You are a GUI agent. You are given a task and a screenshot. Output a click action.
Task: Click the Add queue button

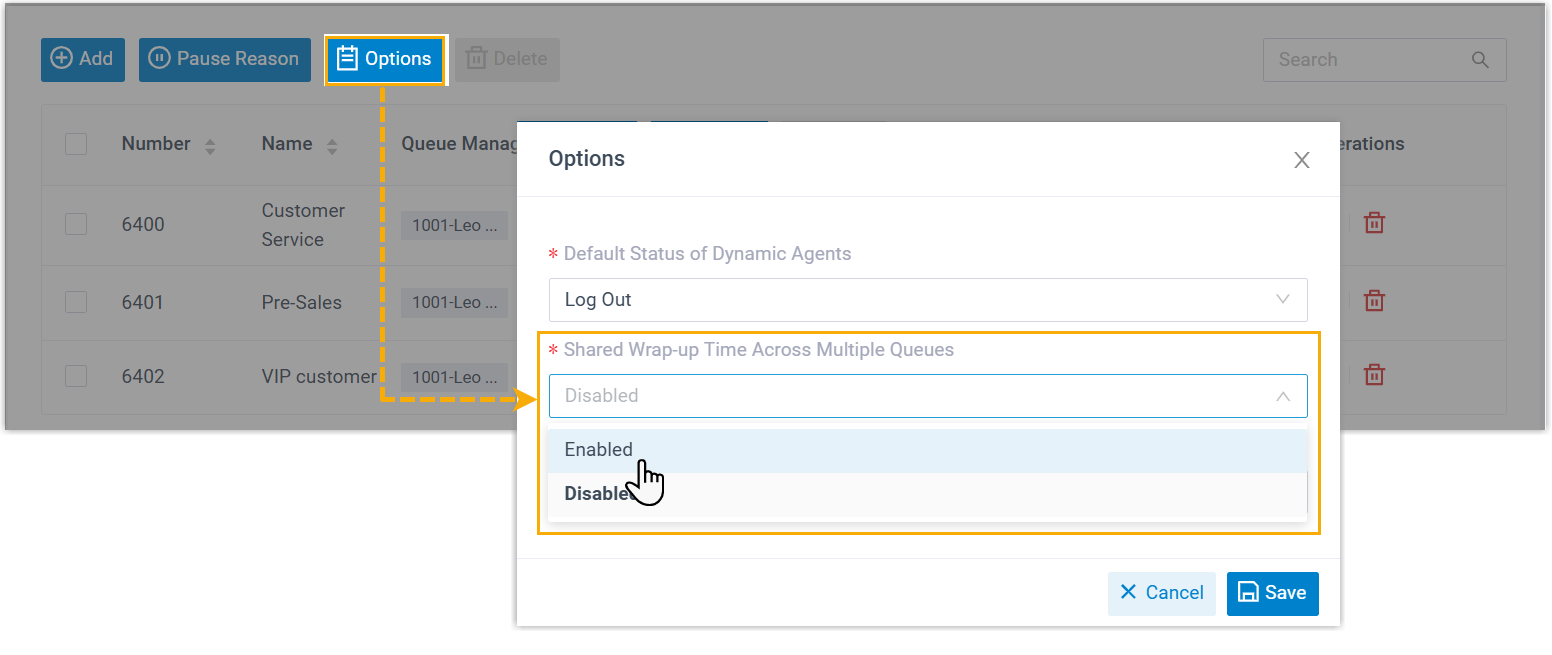tap(83, 59)
